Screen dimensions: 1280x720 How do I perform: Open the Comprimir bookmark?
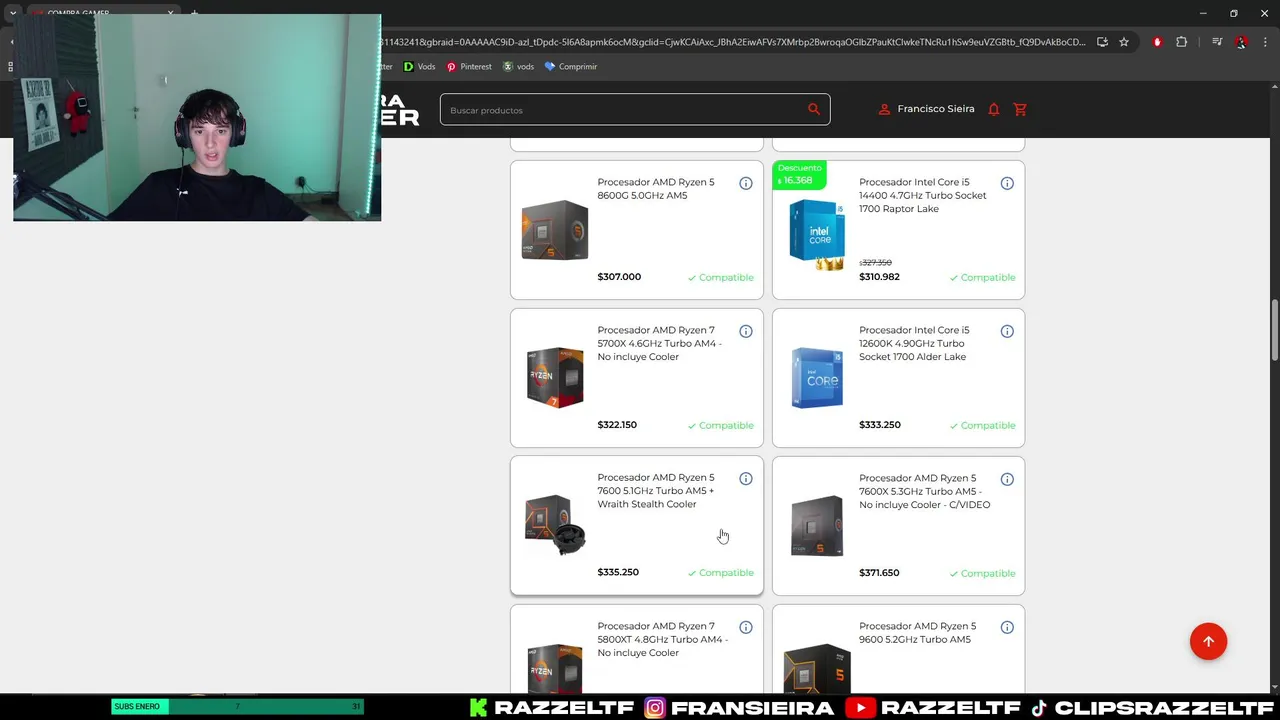tap(571, 66)
